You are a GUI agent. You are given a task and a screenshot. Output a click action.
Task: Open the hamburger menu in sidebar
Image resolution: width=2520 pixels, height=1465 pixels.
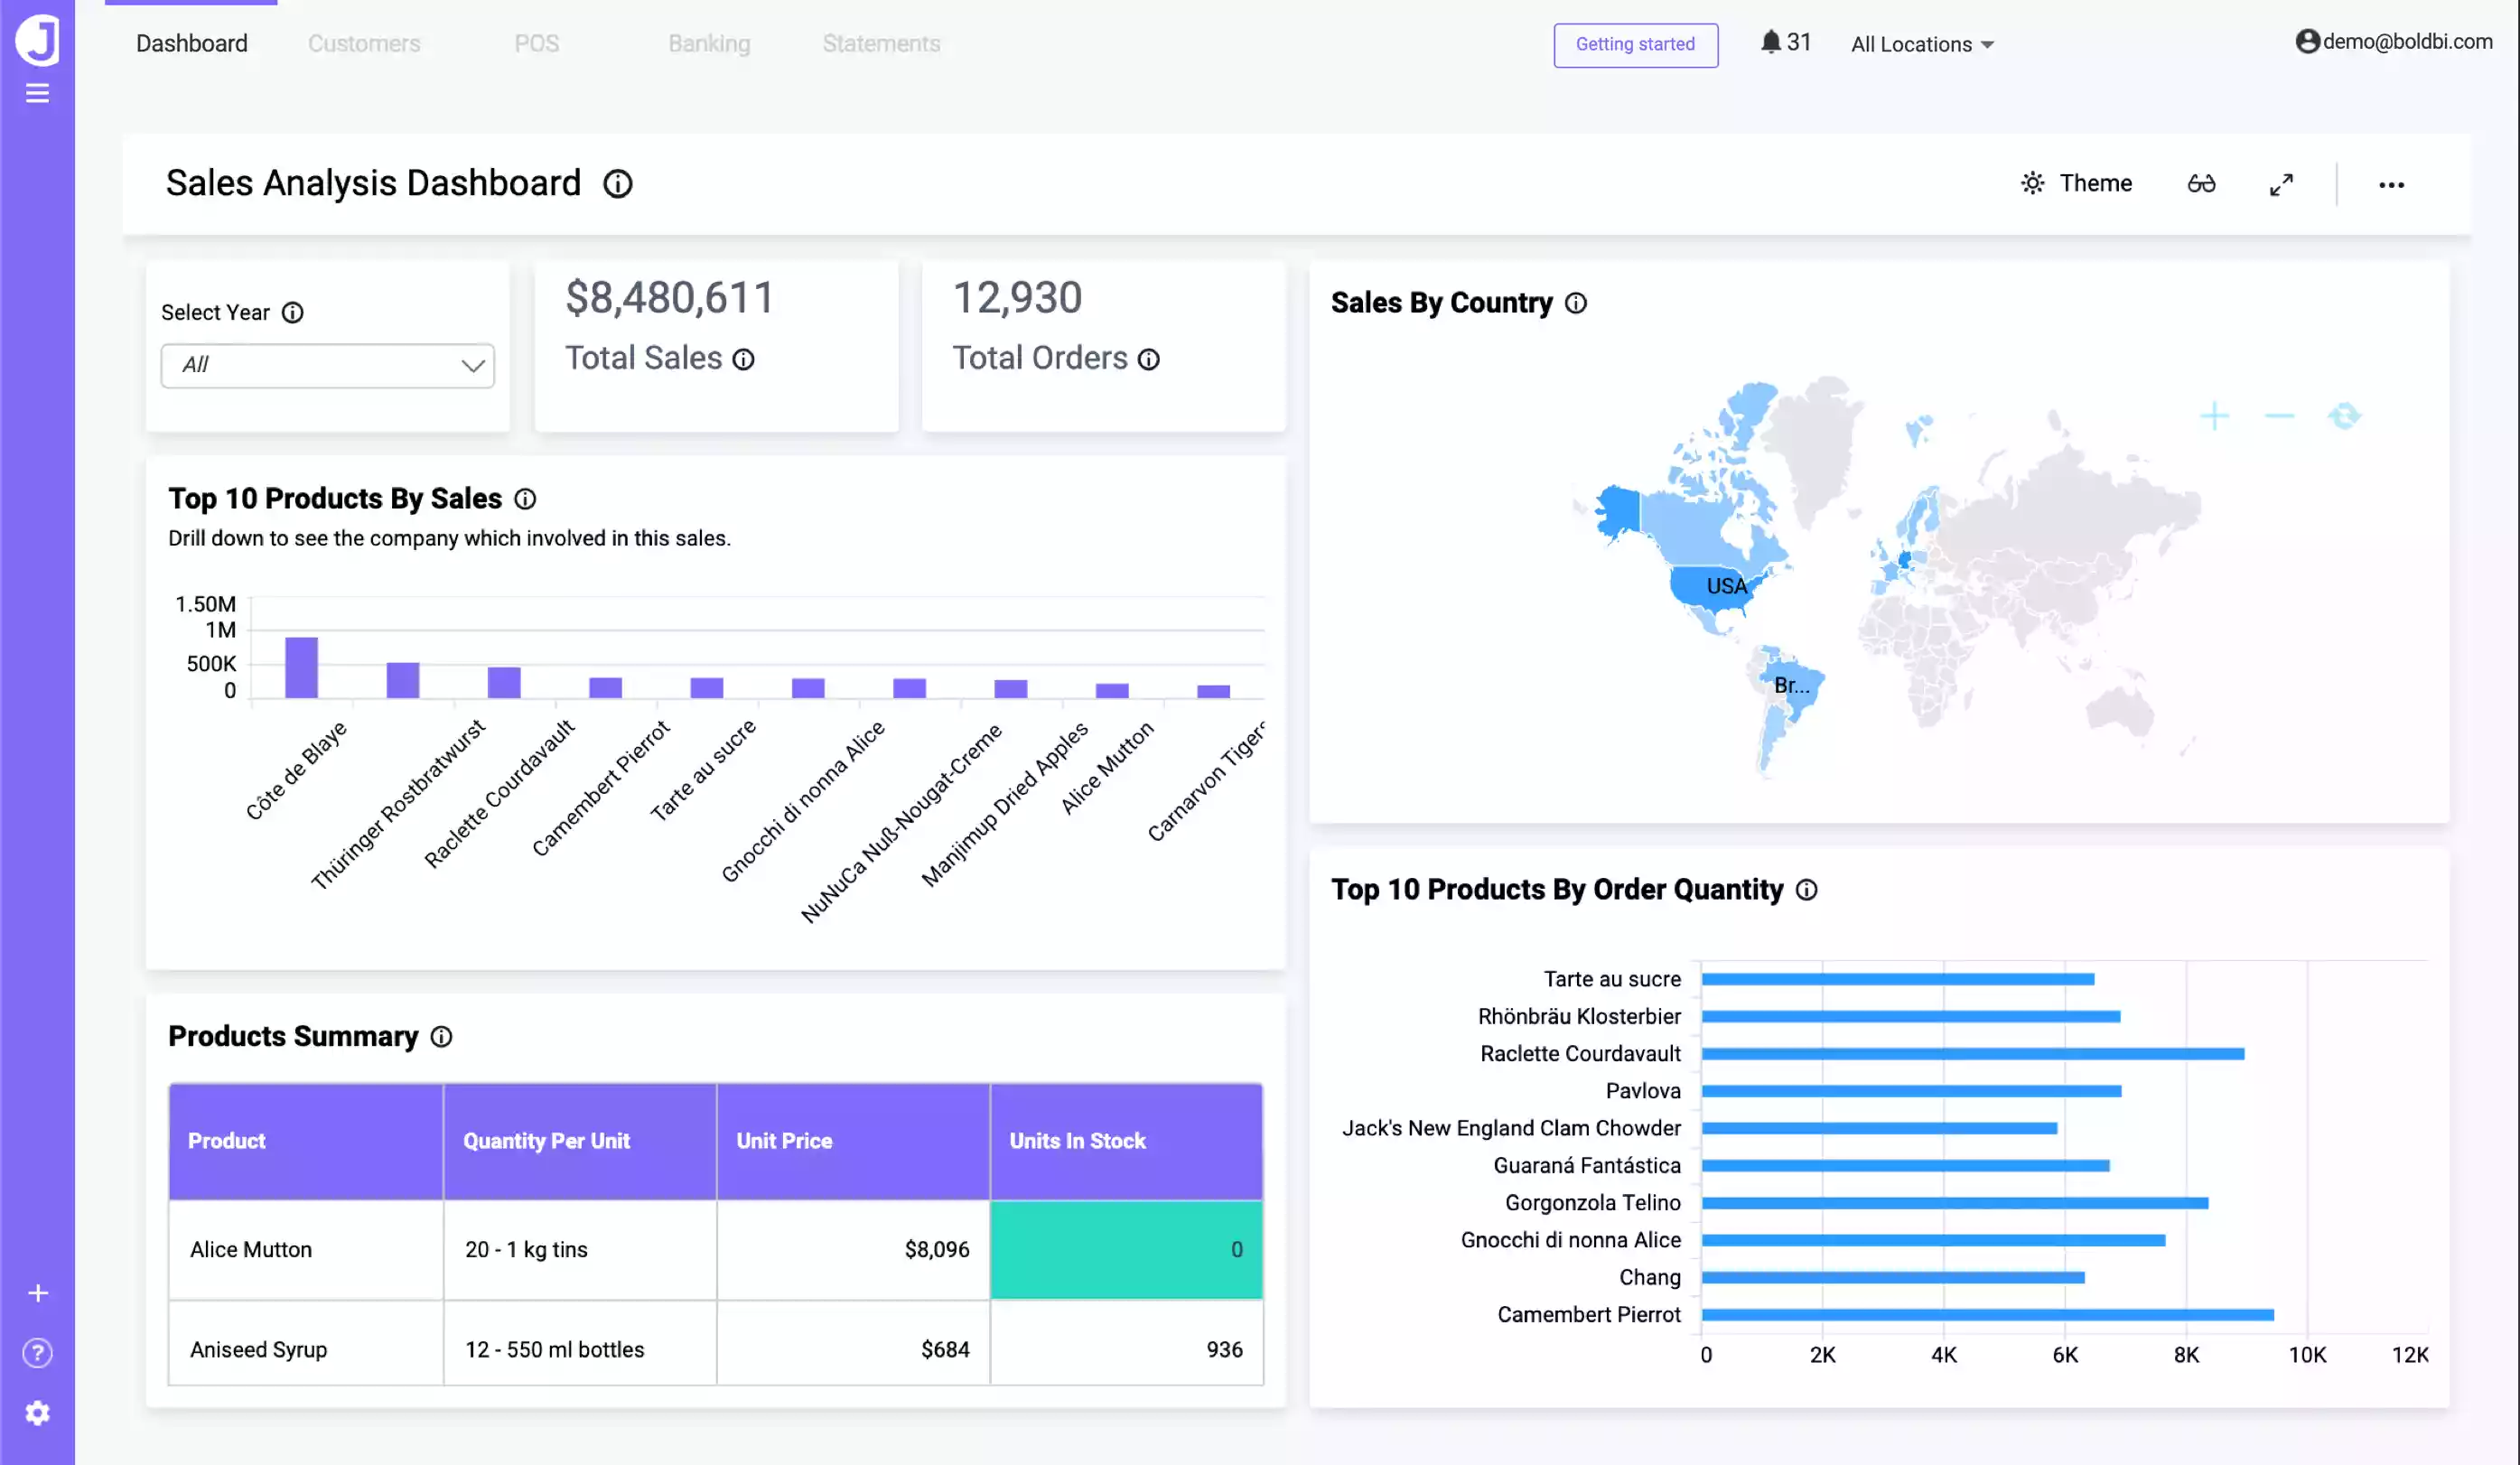click(x=37, y=93)
